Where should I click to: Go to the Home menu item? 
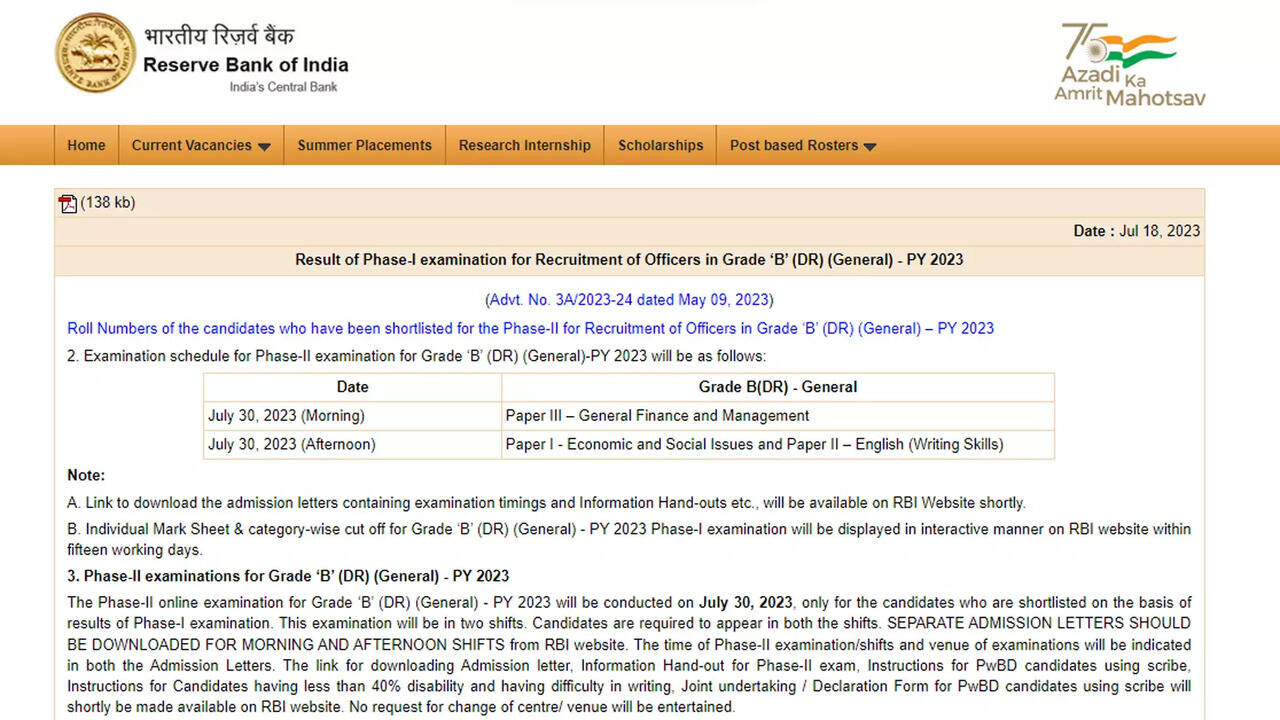pyautogui.click(x=86, y=145)
